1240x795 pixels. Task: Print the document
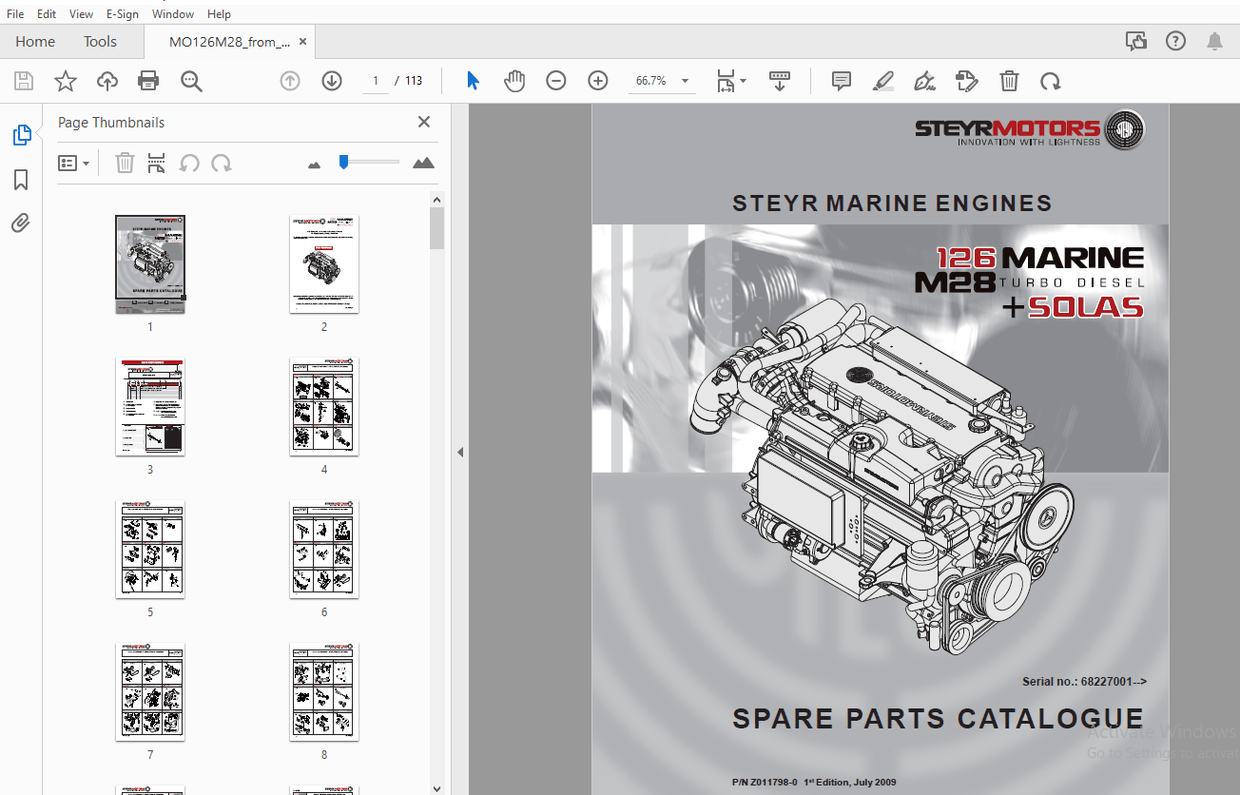pos(148,81)
